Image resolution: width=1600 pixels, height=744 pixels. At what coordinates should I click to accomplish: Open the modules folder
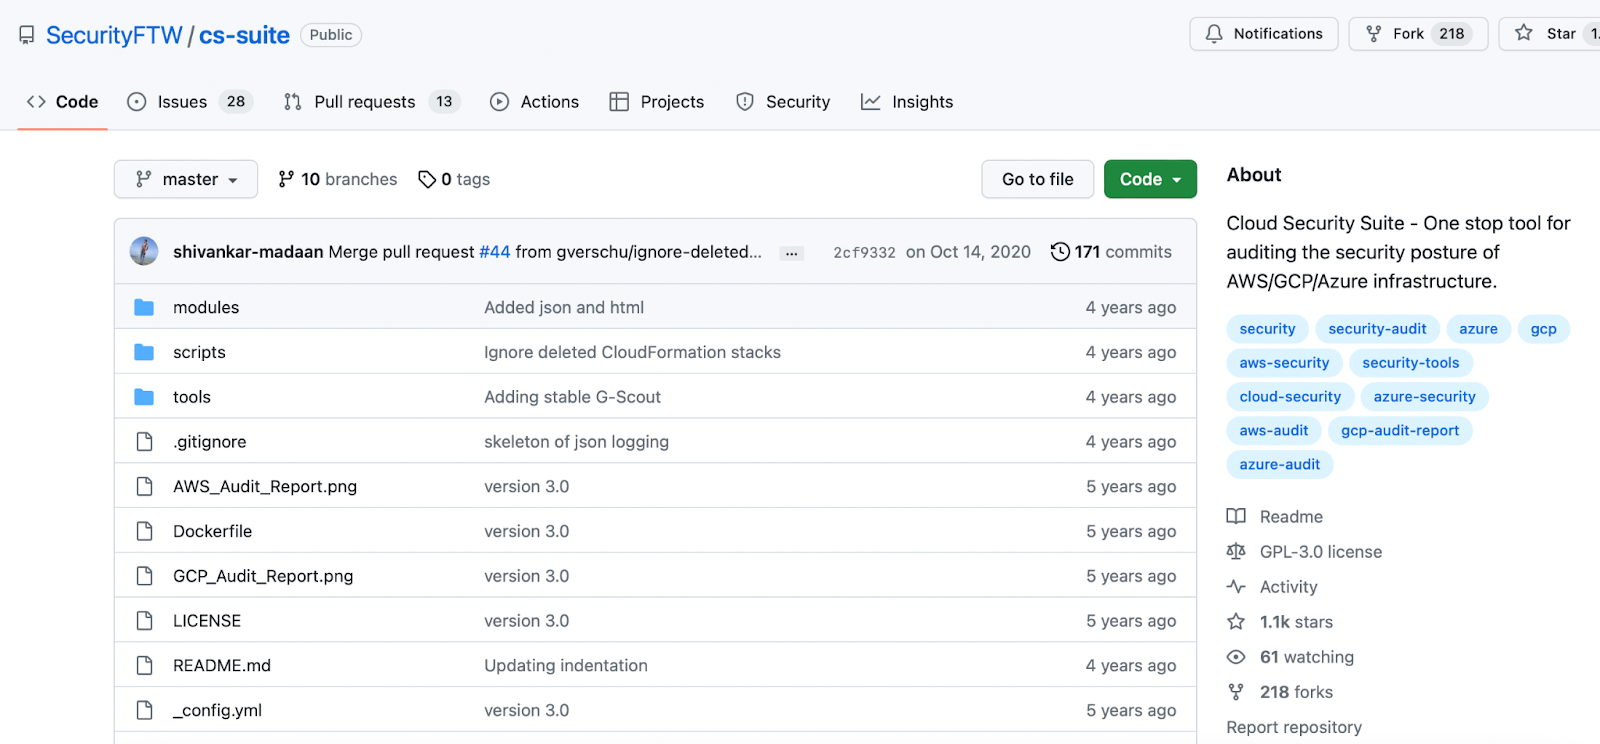coord(206,307)
